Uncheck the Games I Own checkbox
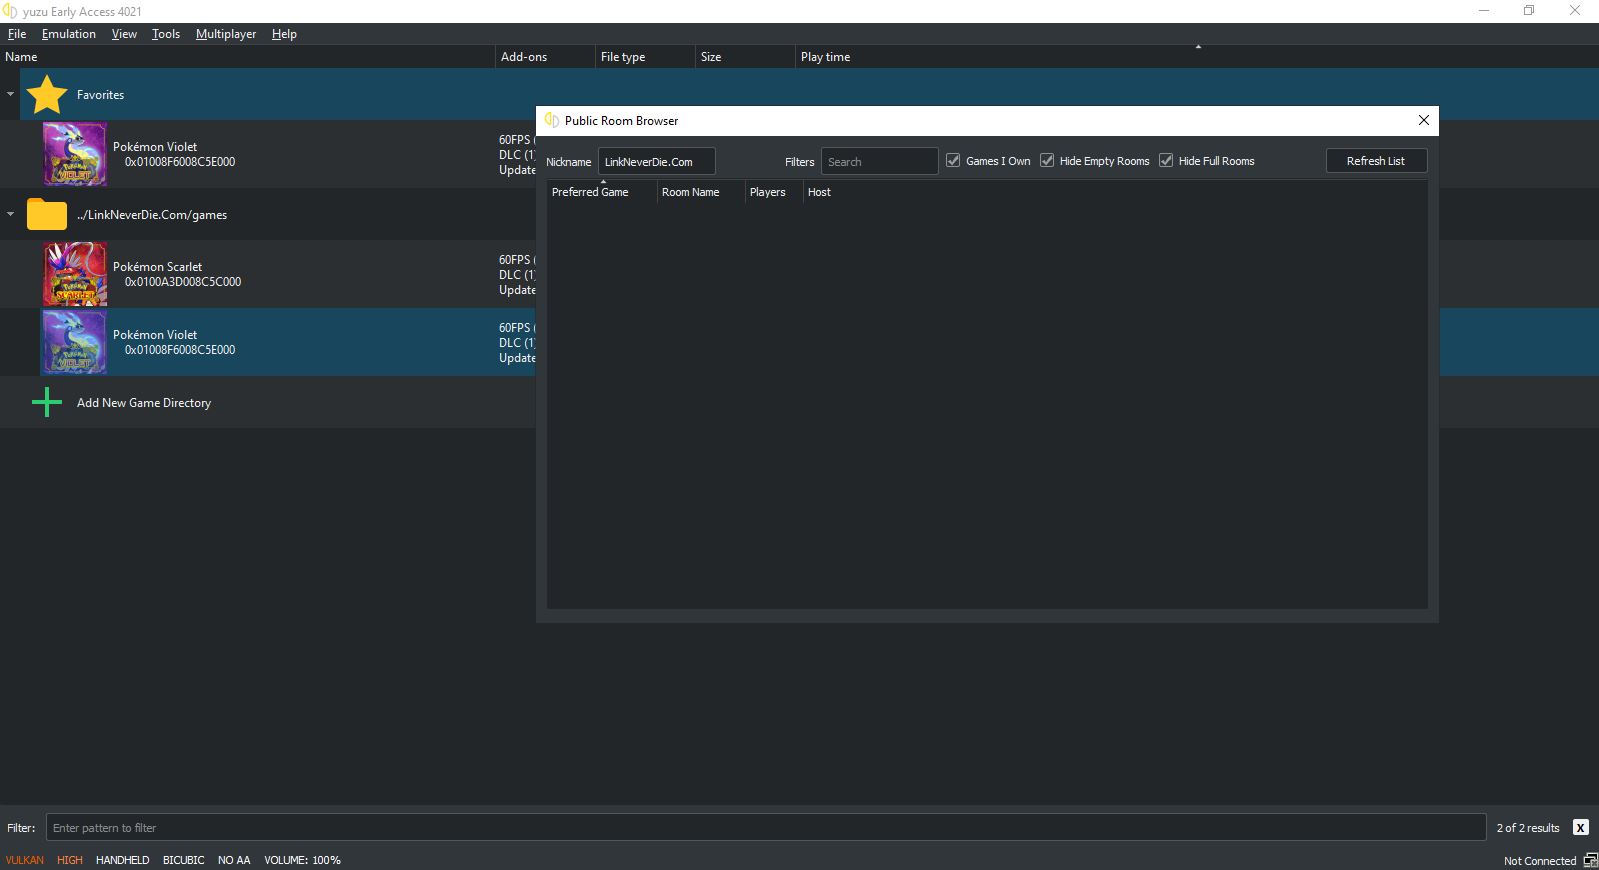This screenshot has height=870, width=1599. [953, 161]
